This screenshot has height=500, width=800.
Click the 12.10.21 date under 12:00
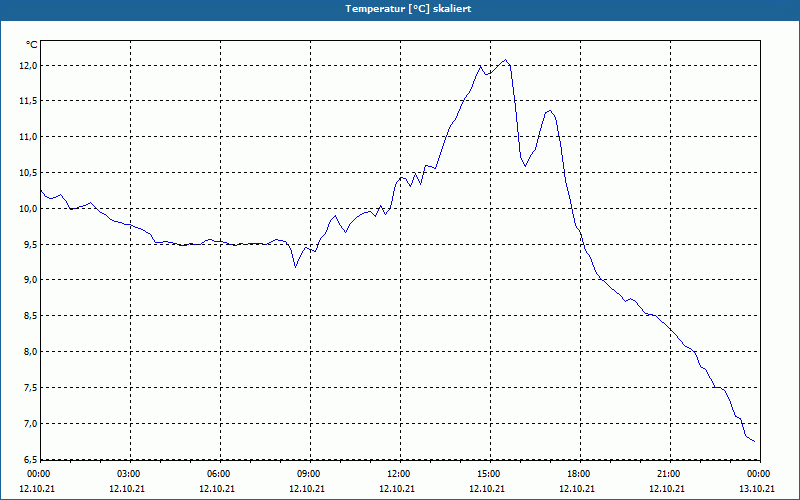(x=396, y=488)
